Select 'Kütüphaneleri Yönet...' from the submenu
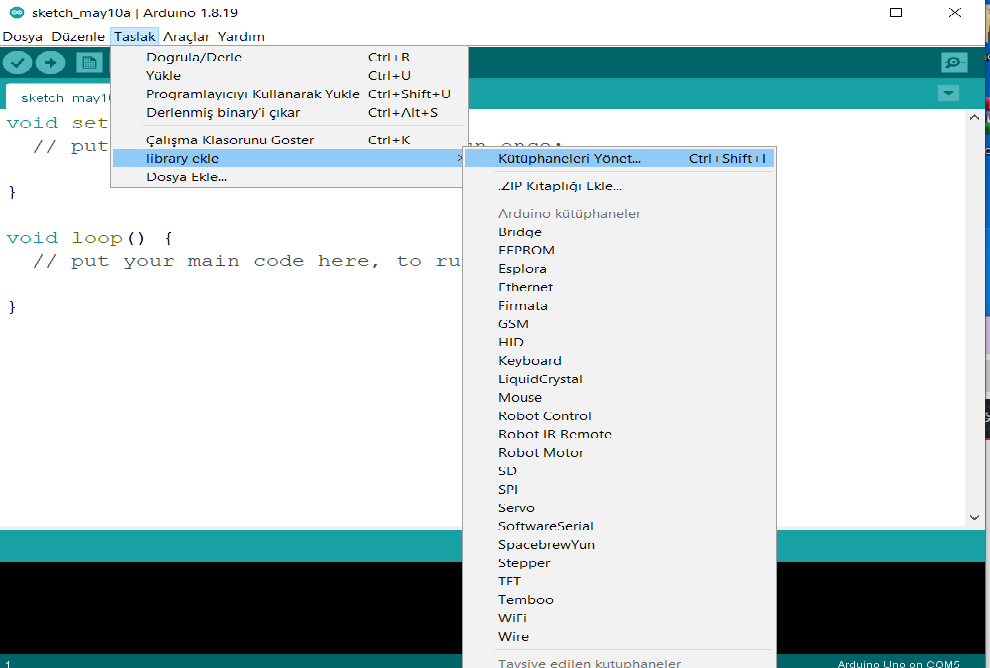 tap(569, 159)
